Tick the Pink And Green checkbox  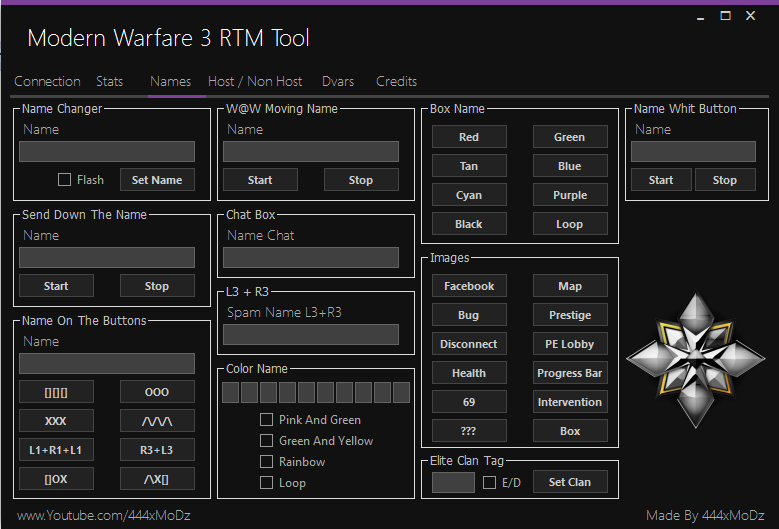pyautogui.click(x=266, y=420)
